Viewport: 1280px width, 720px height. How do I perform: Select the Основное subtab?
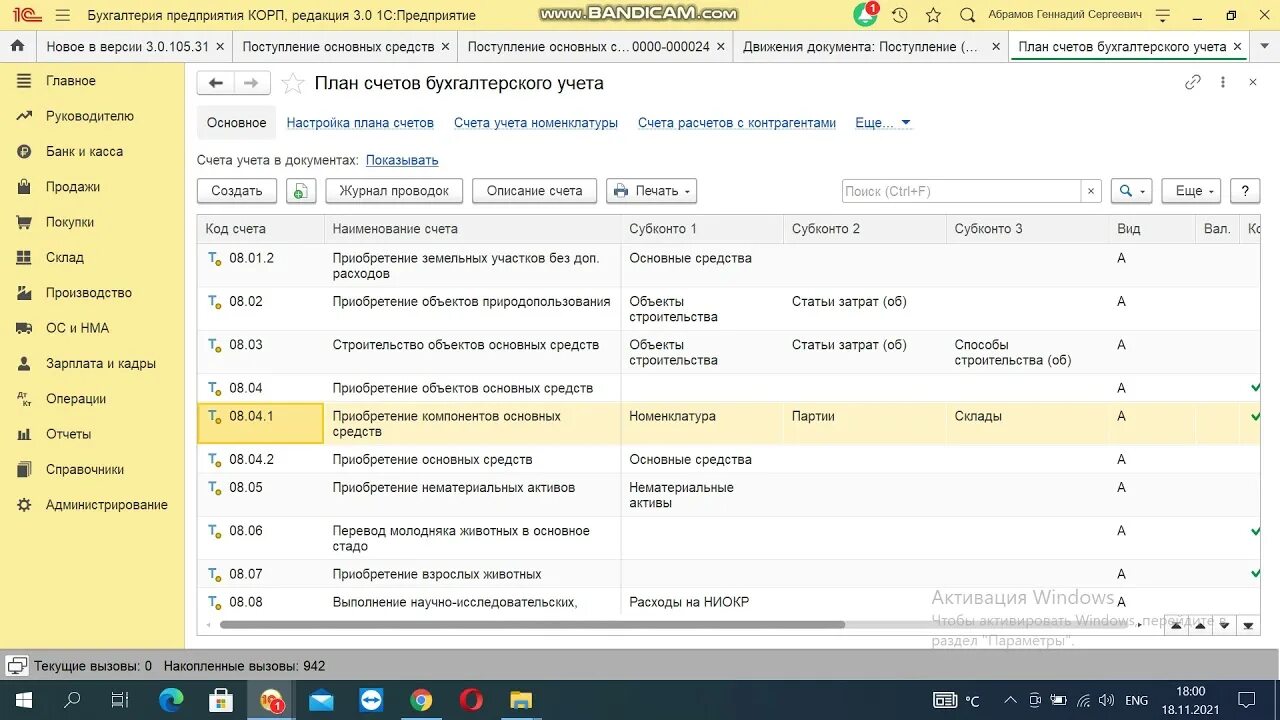coord(236,123)
